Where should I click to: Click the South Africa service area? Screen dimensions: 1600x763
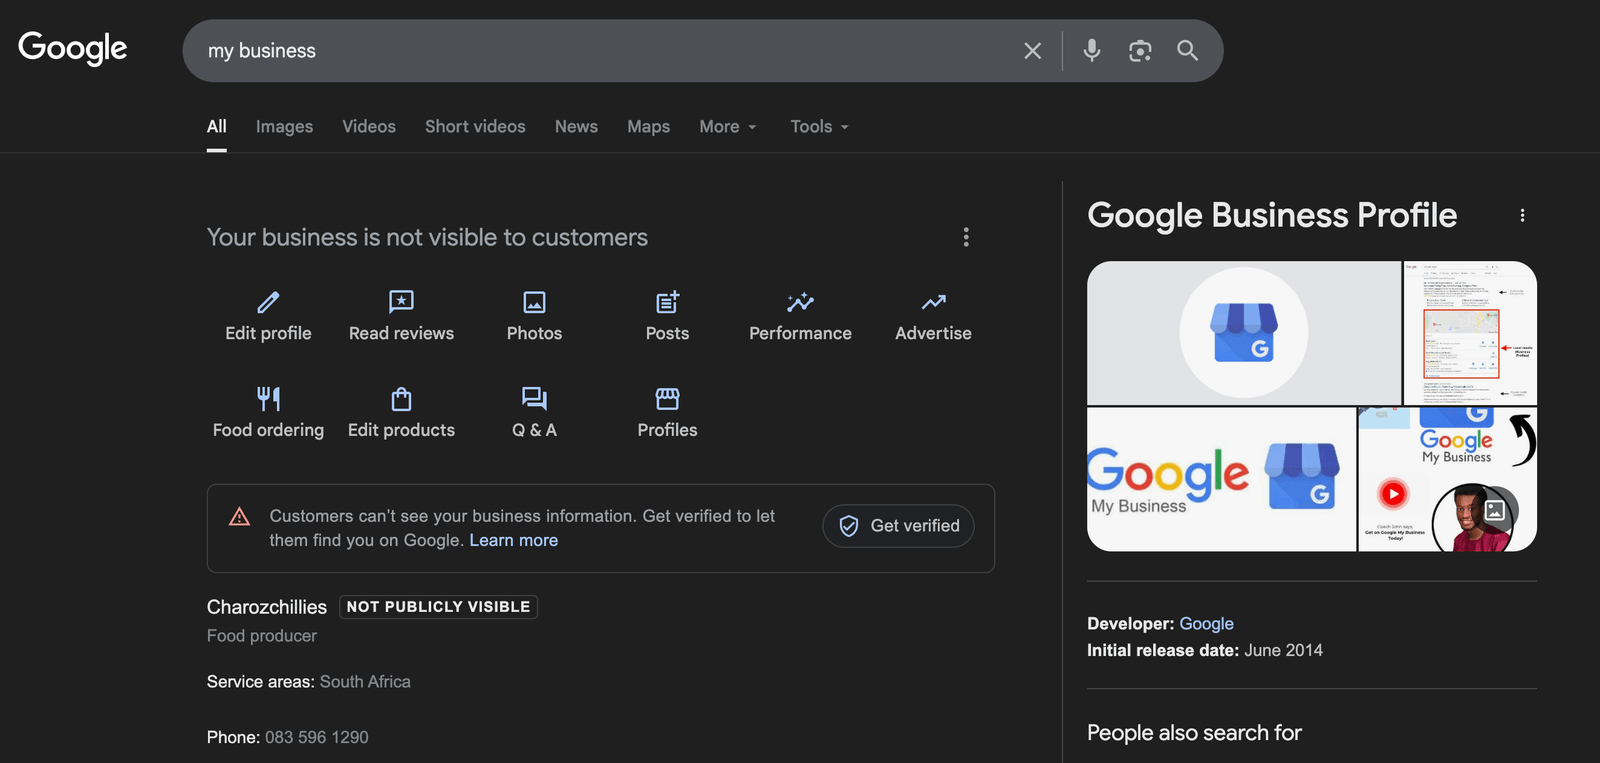point(365,682)
